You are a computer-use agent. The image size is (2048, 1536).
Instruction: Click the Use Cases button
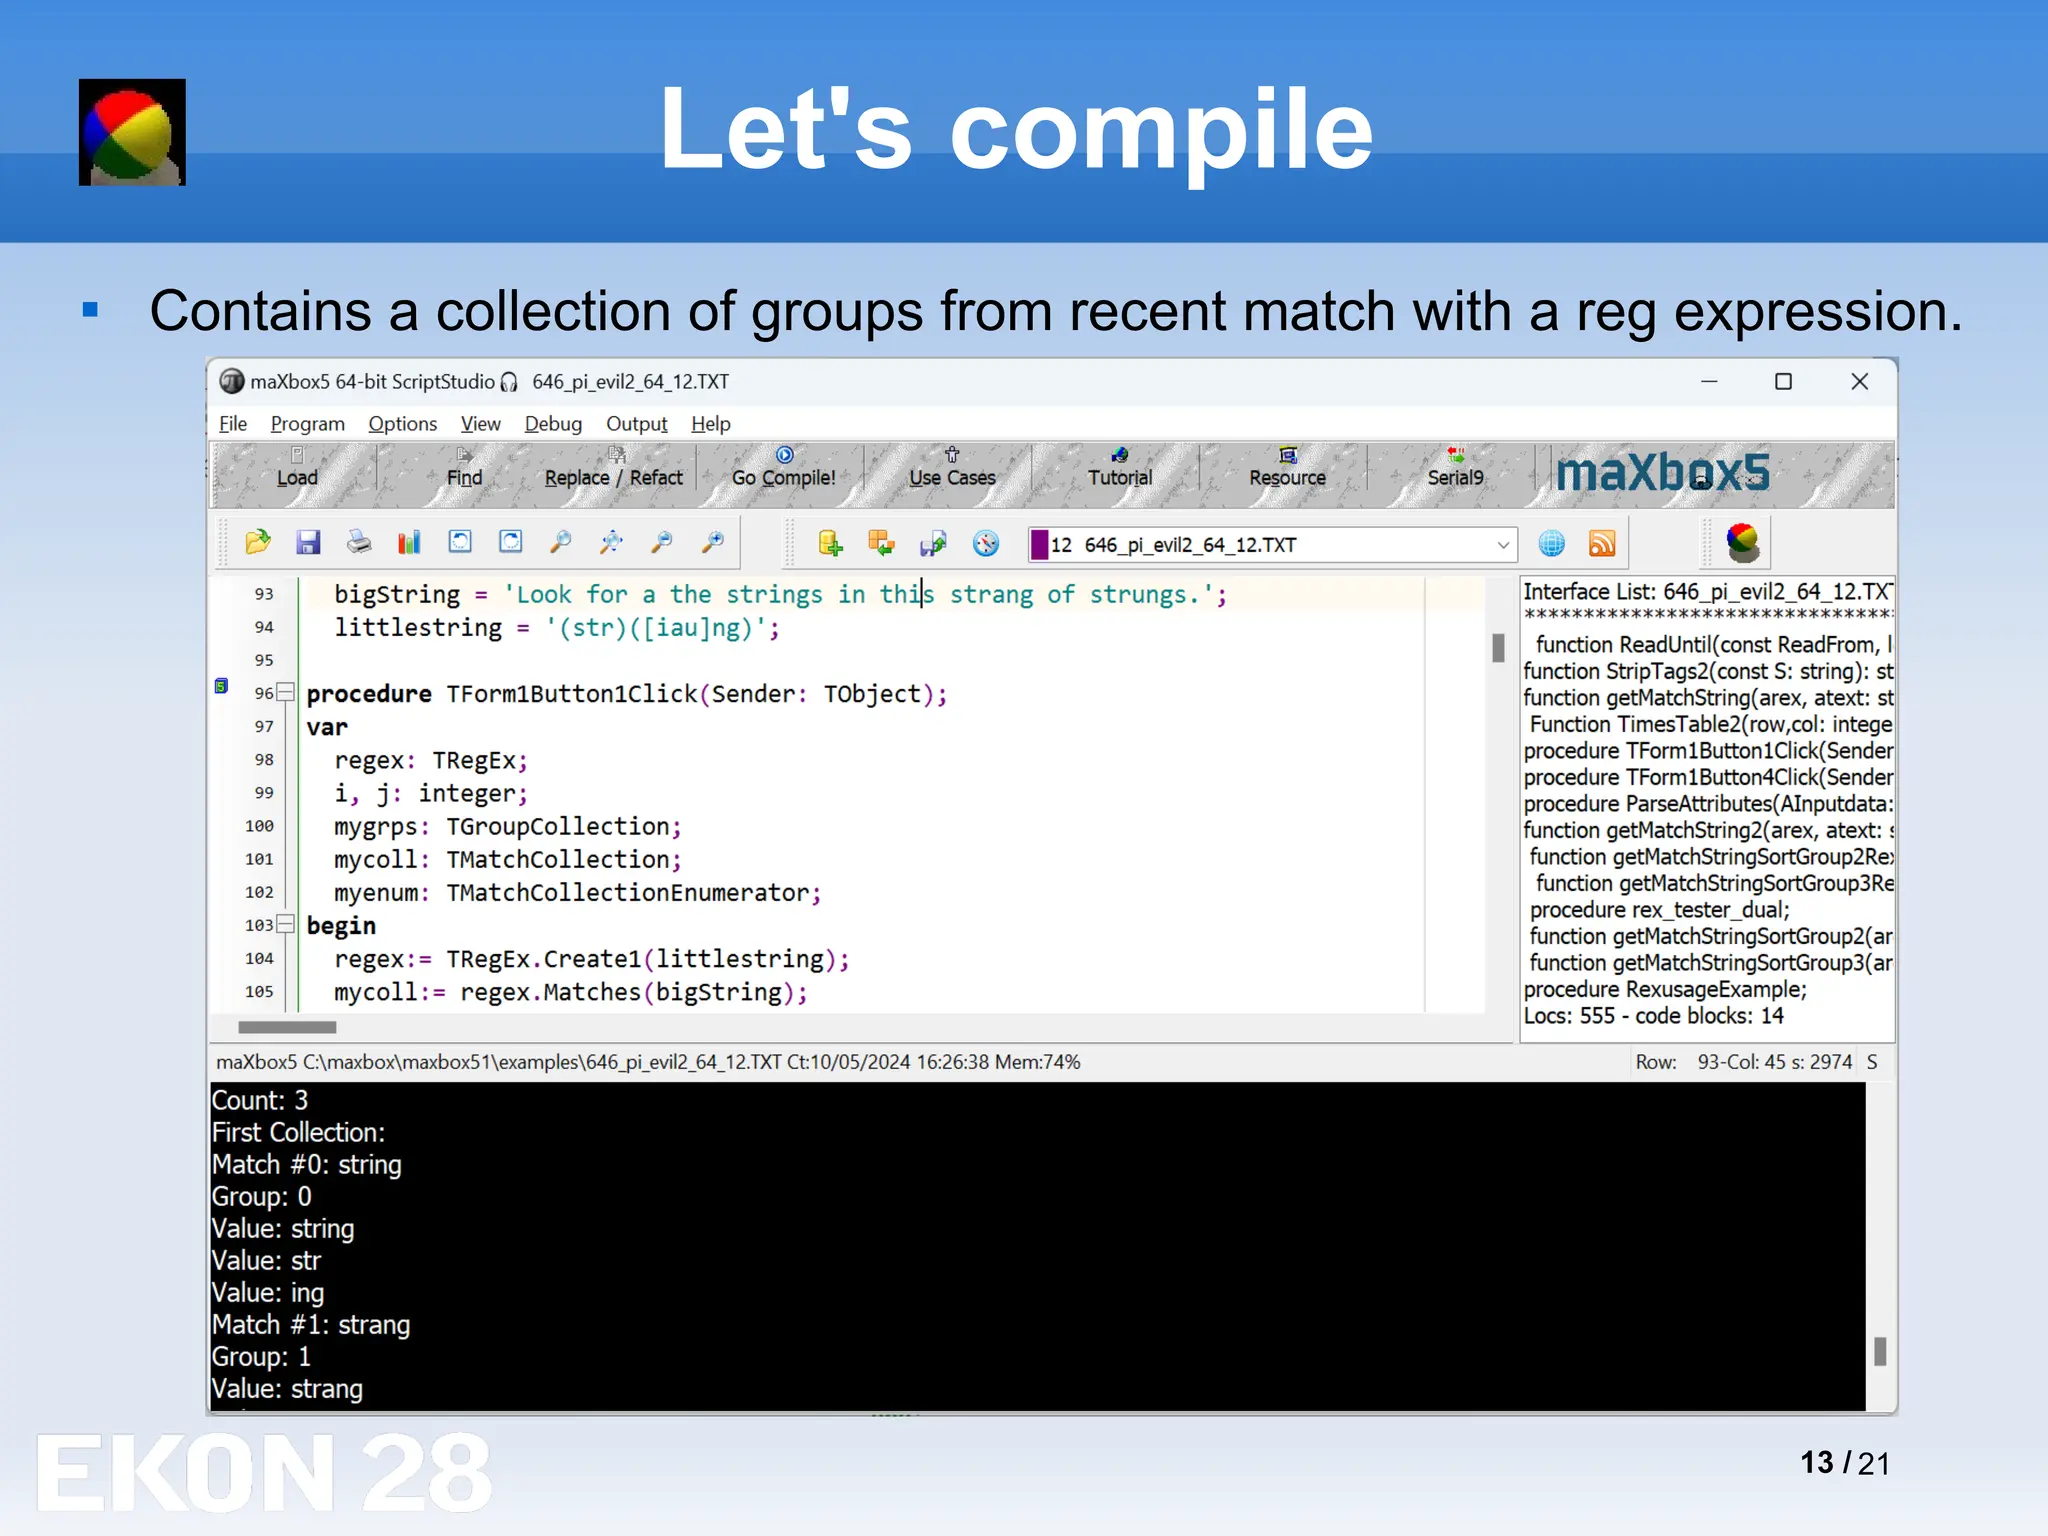tap(952, 468)
